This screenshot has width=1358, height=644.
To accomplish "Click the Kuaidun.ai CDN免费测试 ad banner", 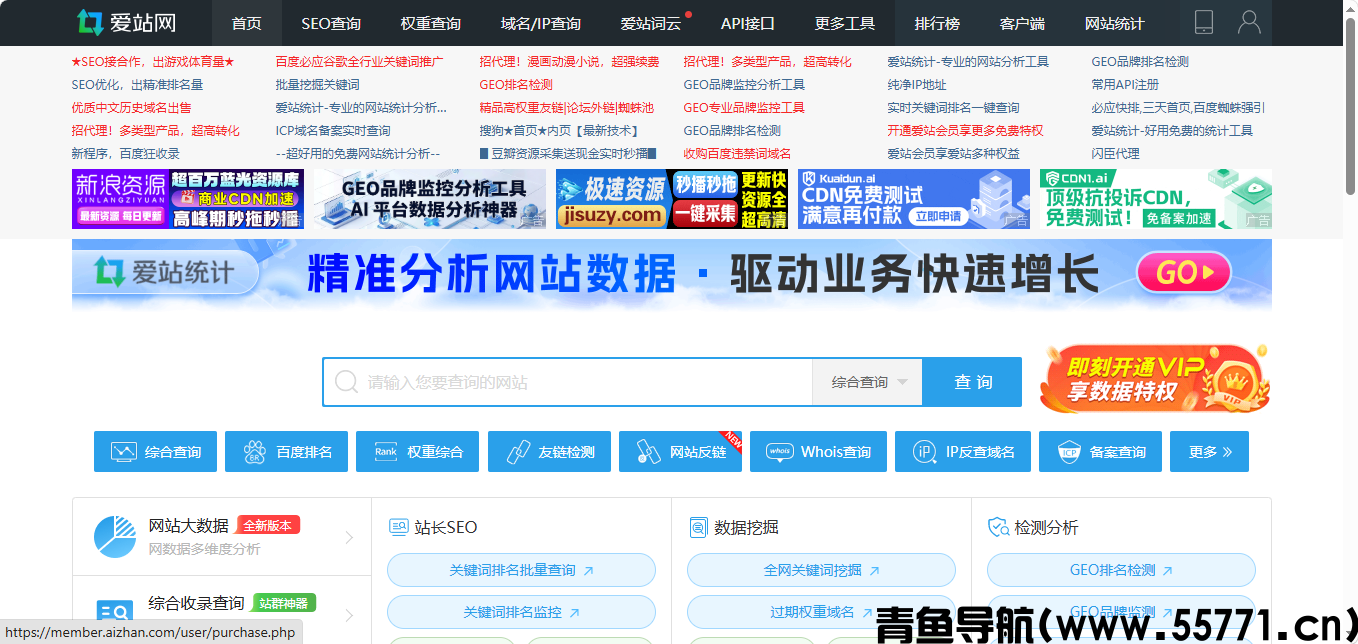I will [x=914, y=199].
